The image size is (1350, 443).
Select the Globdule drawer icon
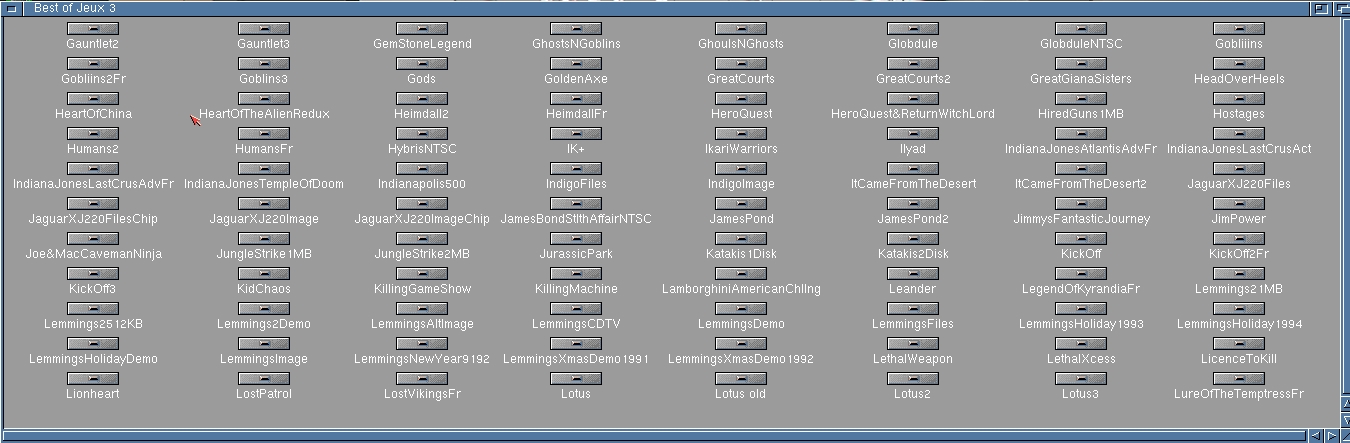(x=913, y=29)
